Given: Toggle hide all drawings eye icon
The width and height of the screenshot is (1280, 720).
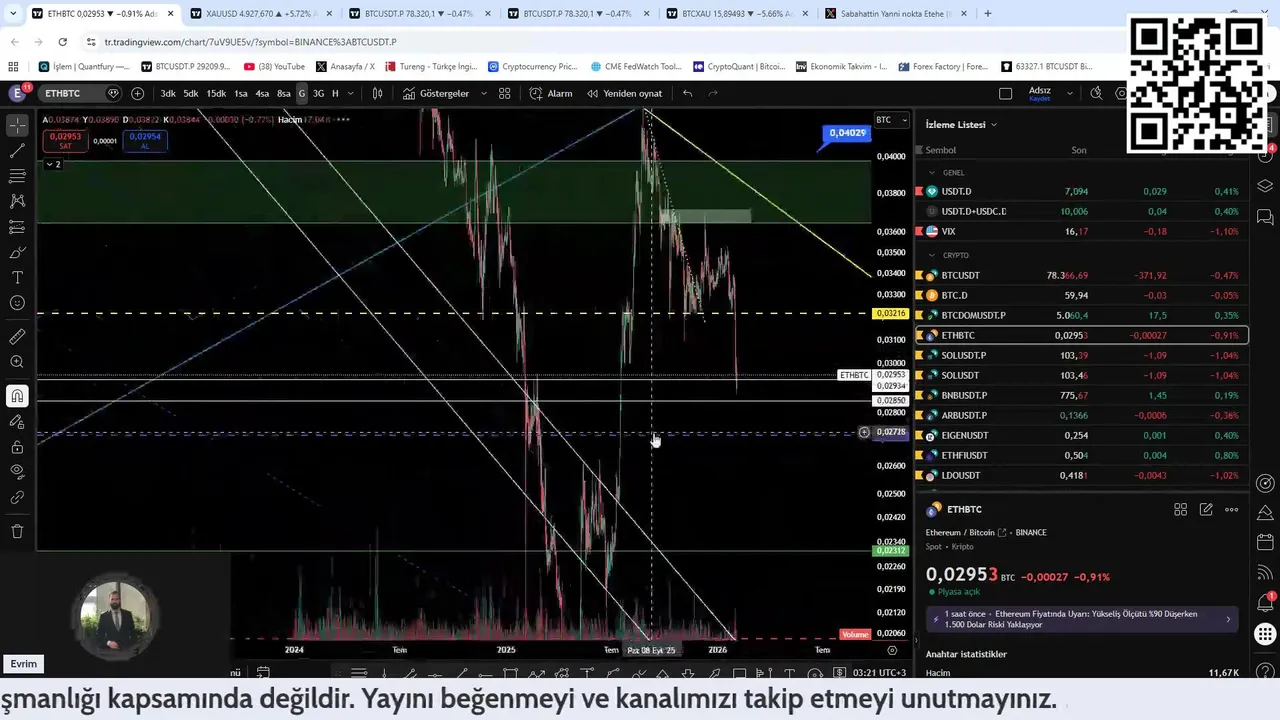Looking at the screenshot, I should (x=17, y=471).
